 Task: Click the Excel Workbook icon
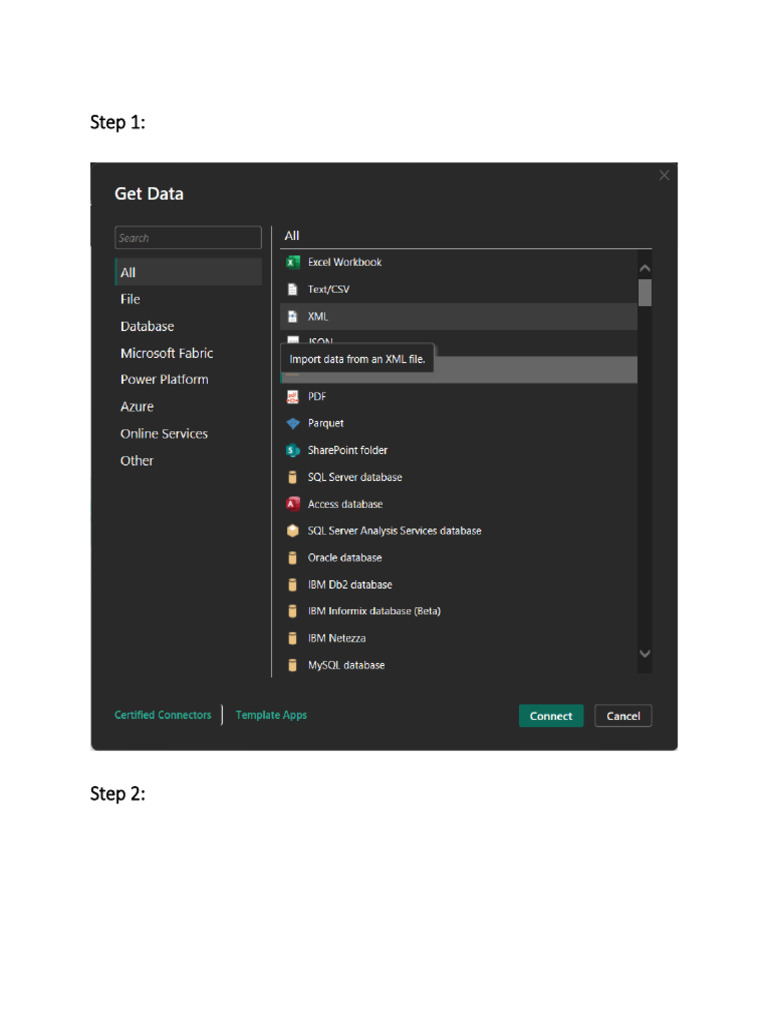[293, 263]
